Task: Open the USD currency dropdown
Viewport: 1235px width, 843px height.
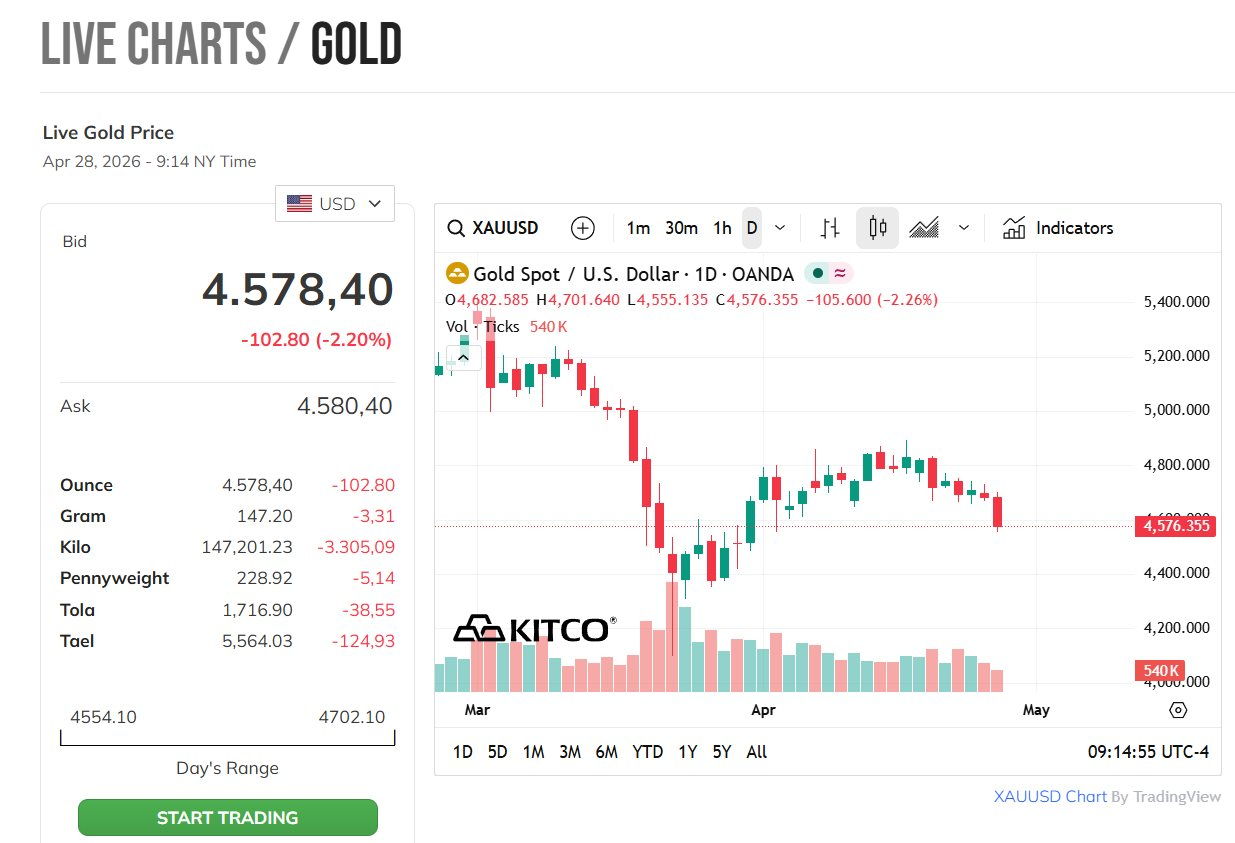Action: pyautogui.click(x=335, y=204)
